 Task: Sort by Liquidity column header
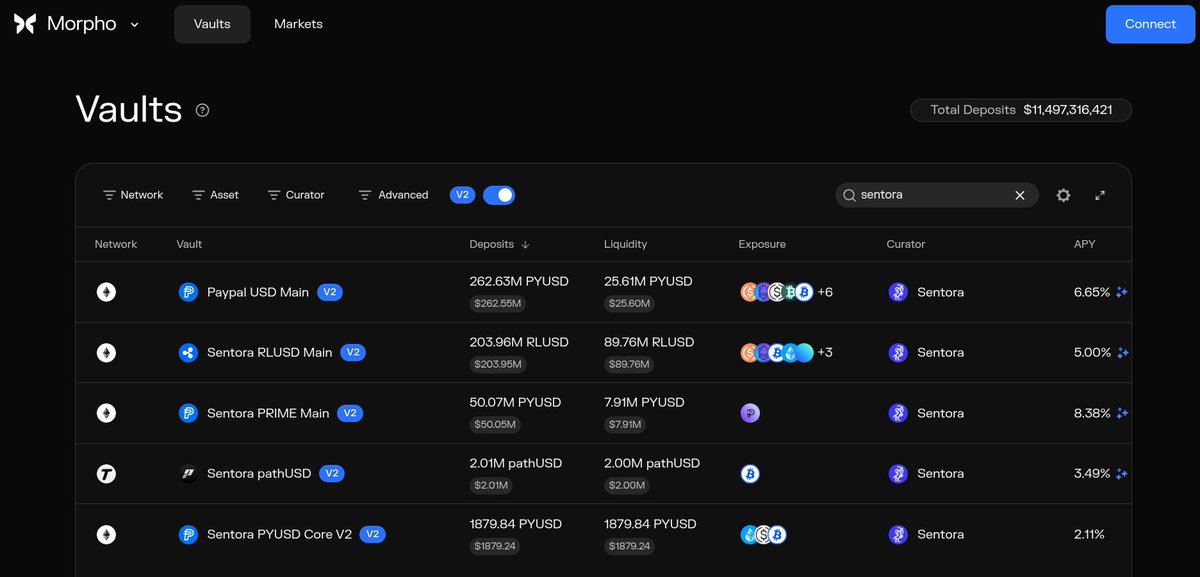[625, 244]
